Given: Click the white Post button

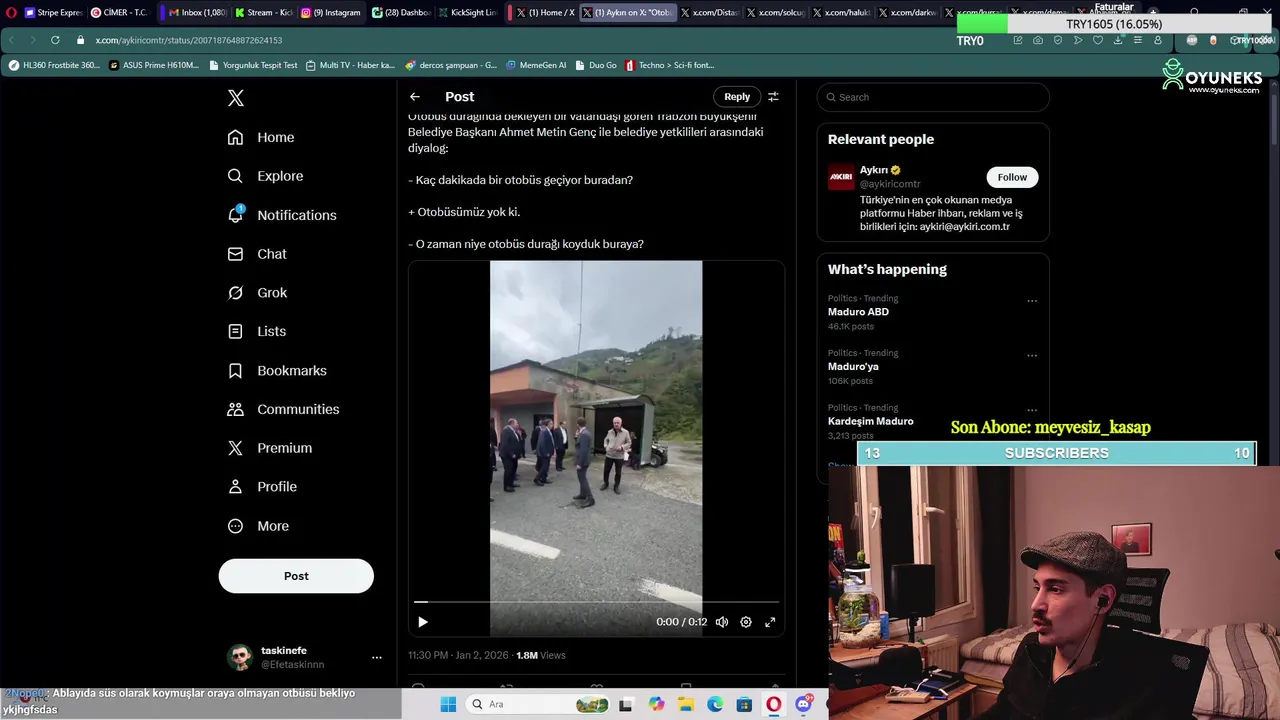Looking at the screenshot, I should [x=296, y=576].
